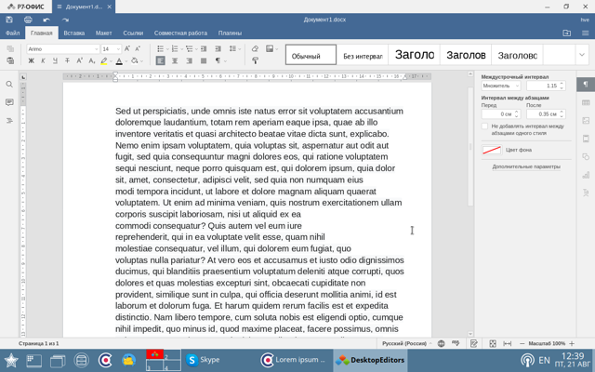Apply superscript formatting
This screenshot has height=372, width=595.
pos(79,61)
